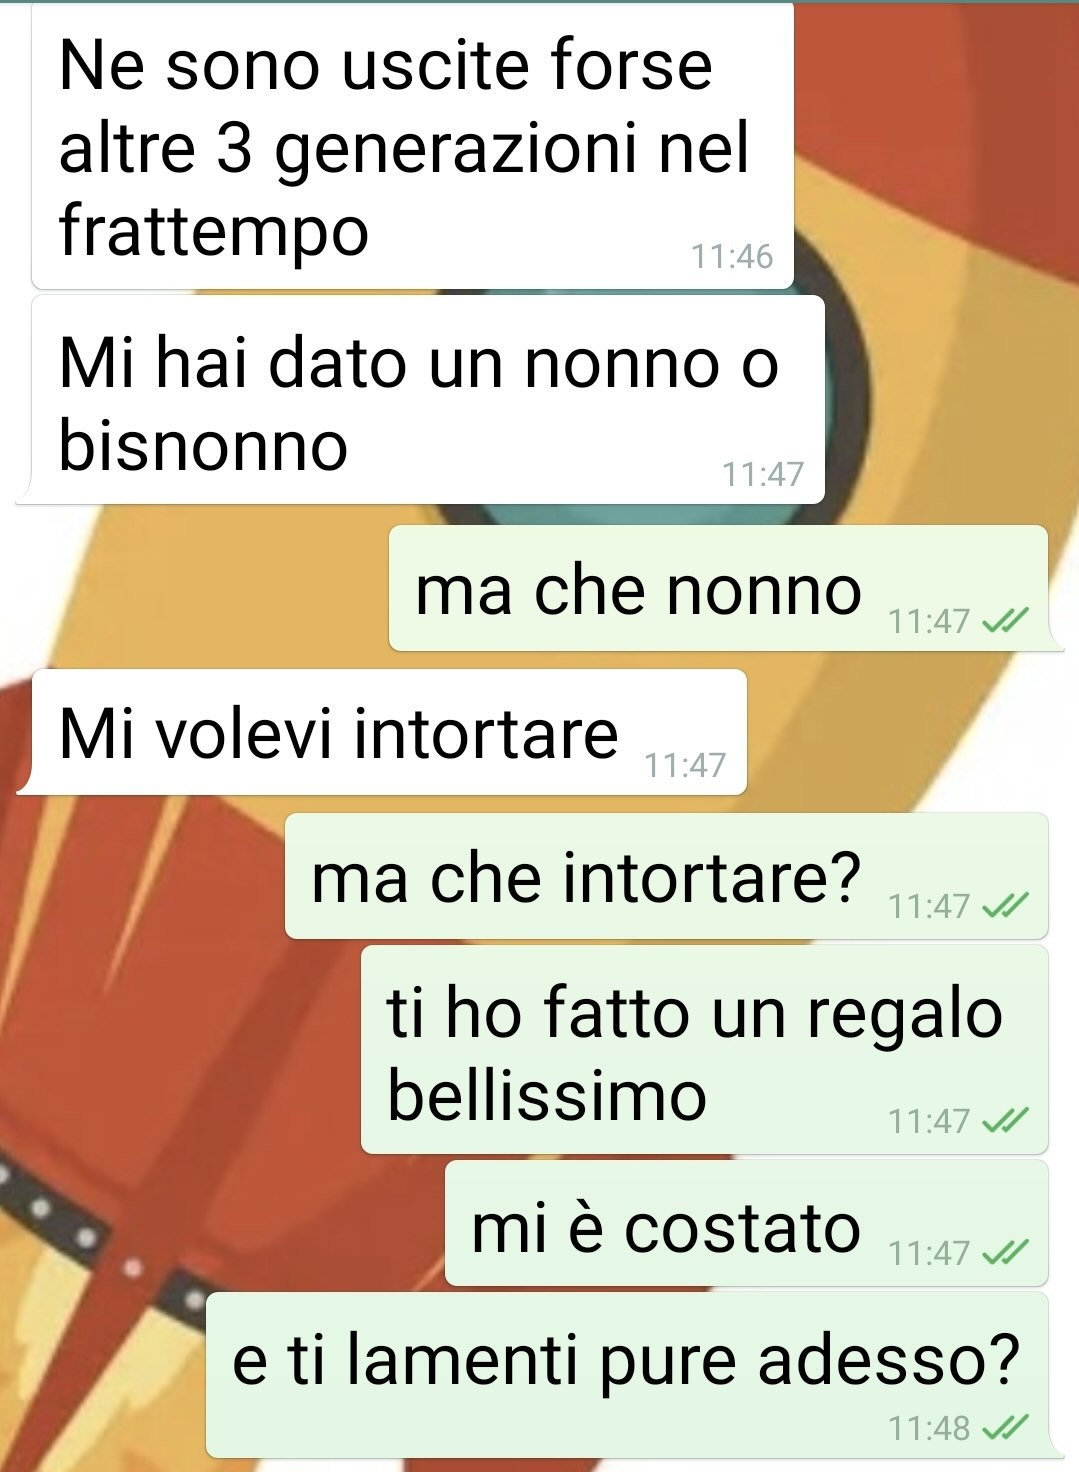Click the double tick on 'mi è costato'

1004,1253
